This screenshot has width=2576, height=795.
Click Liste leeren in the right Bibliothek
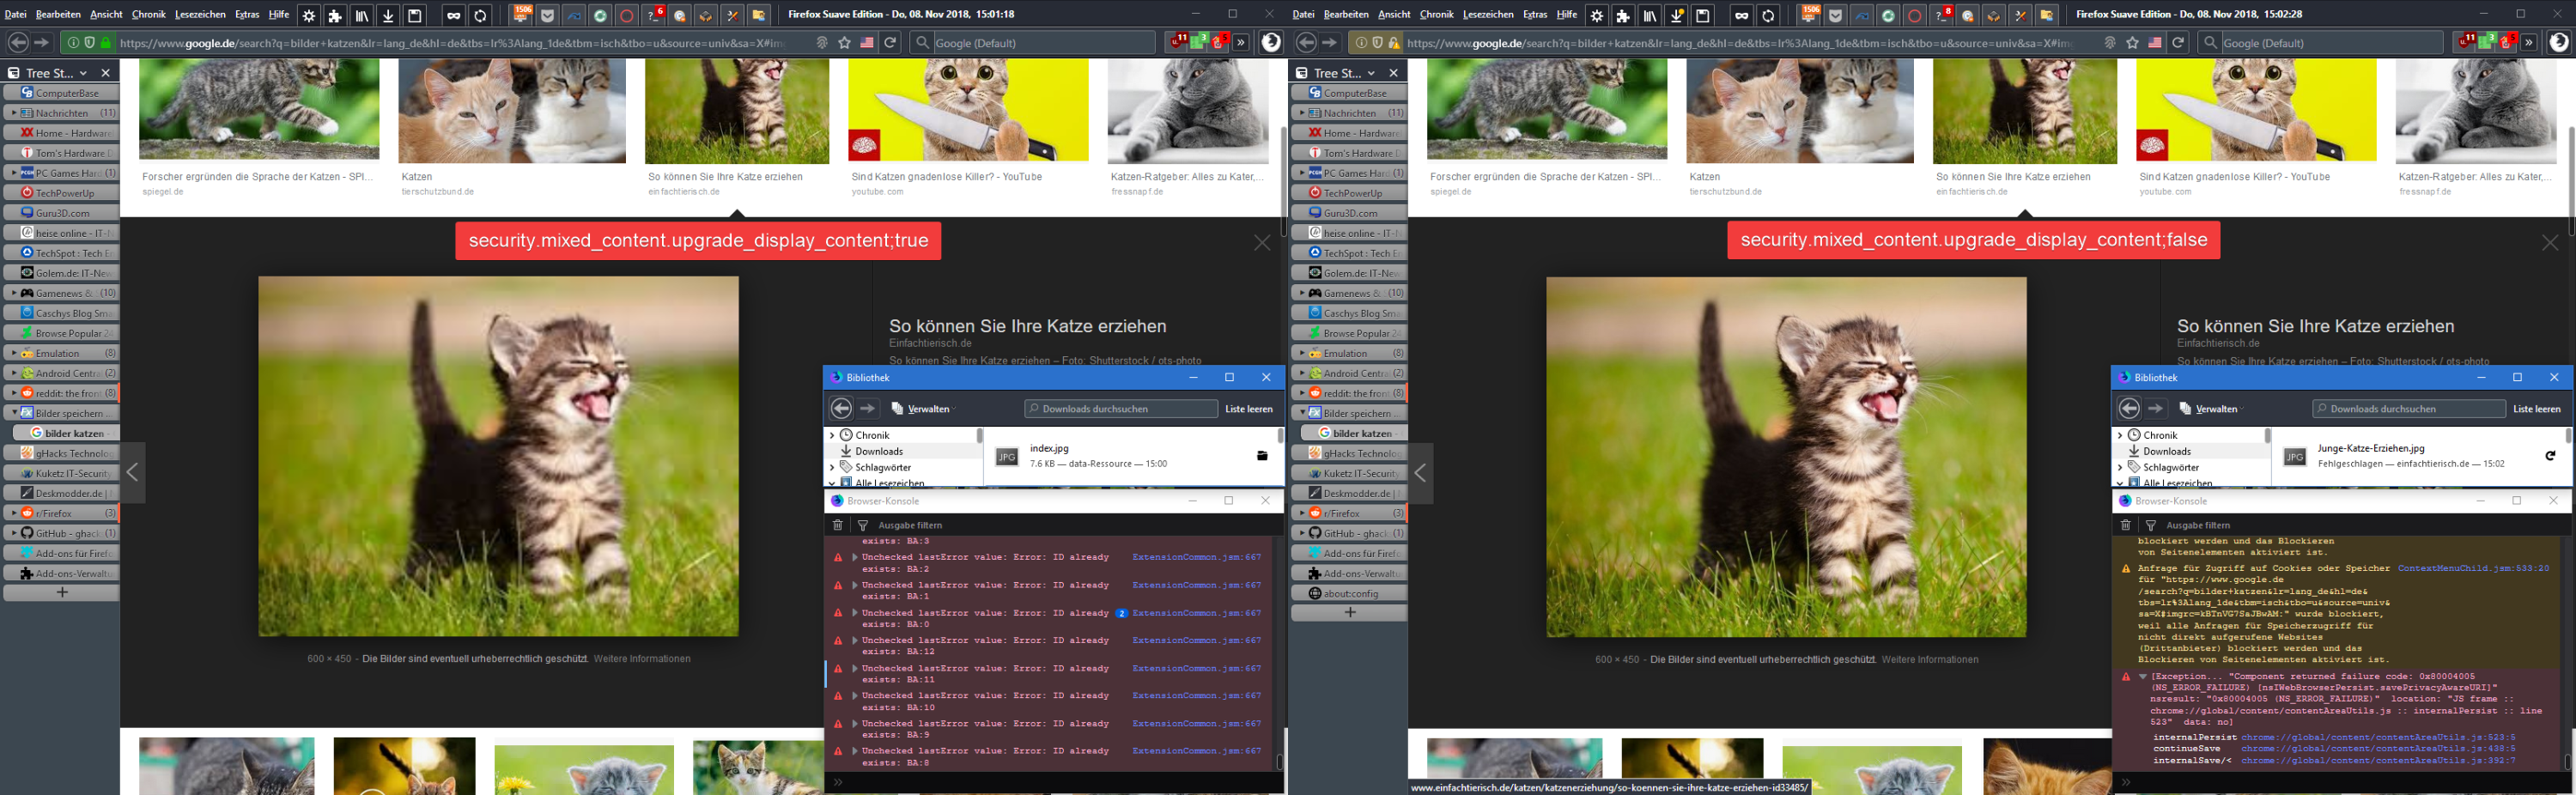click(2536, 409)
